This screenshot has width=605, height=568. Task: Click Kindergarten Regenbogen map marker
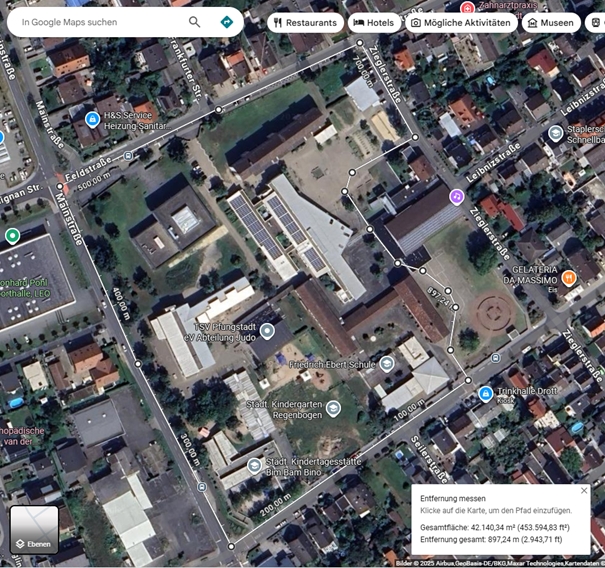[333, 408]
